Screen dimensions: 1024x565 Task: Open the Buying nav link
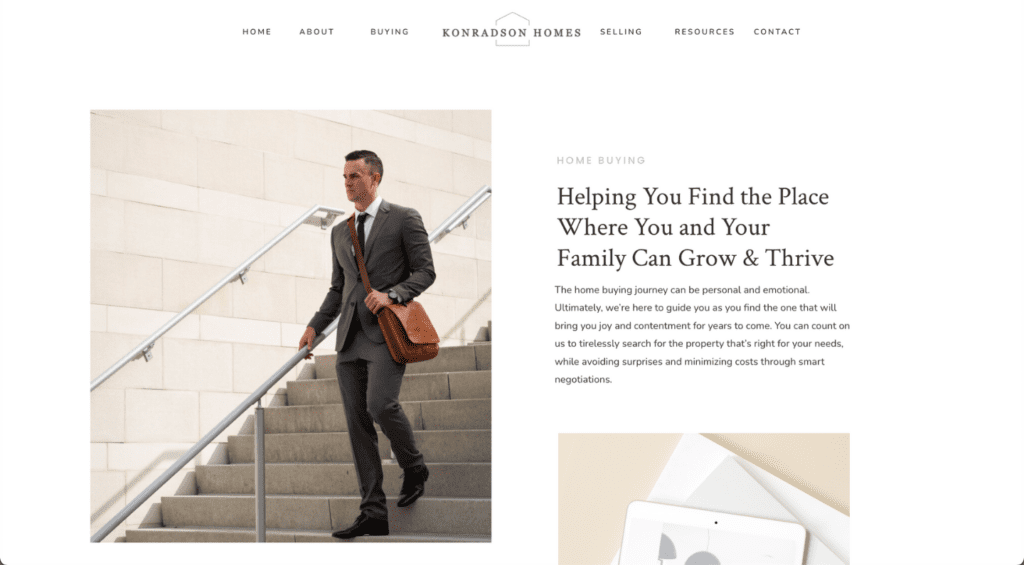click(x=389, y=31)
